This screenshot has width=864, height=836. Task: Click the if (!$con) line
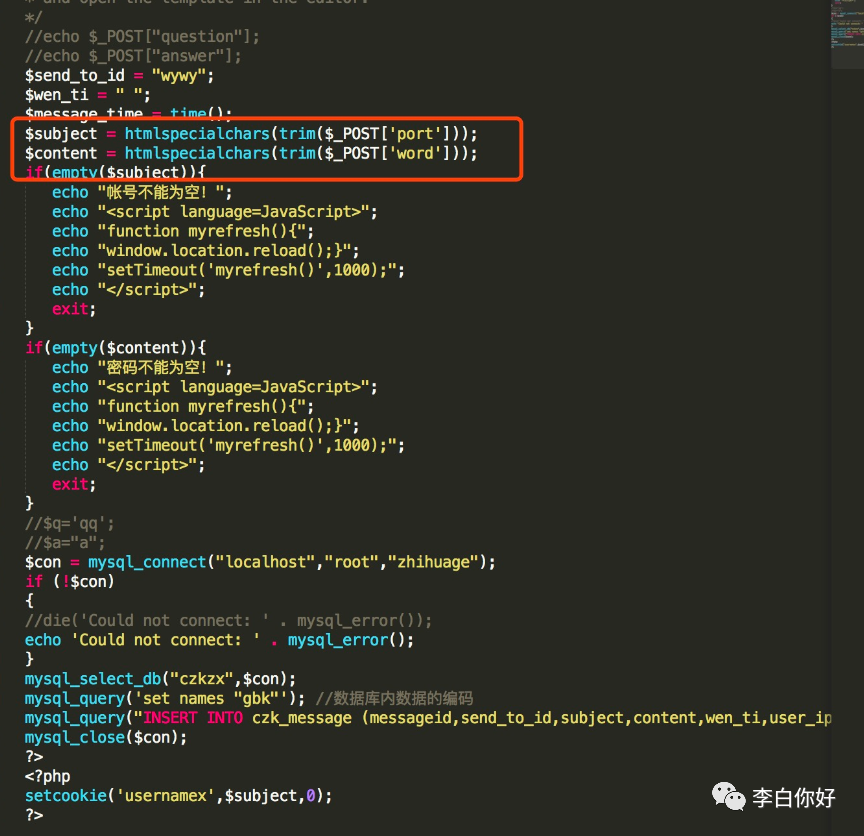(69, 581)
